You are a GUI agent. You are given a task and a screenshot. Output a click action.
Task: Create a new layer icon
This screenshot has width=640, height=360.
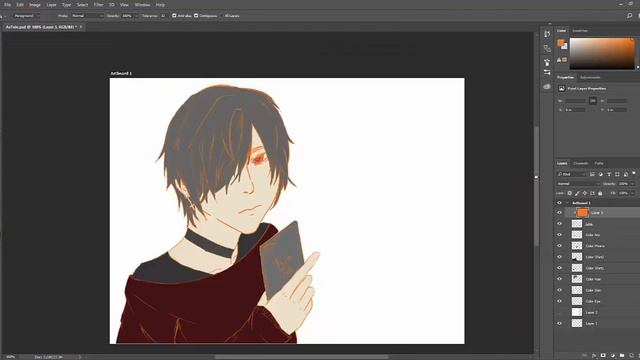[631, 356]
